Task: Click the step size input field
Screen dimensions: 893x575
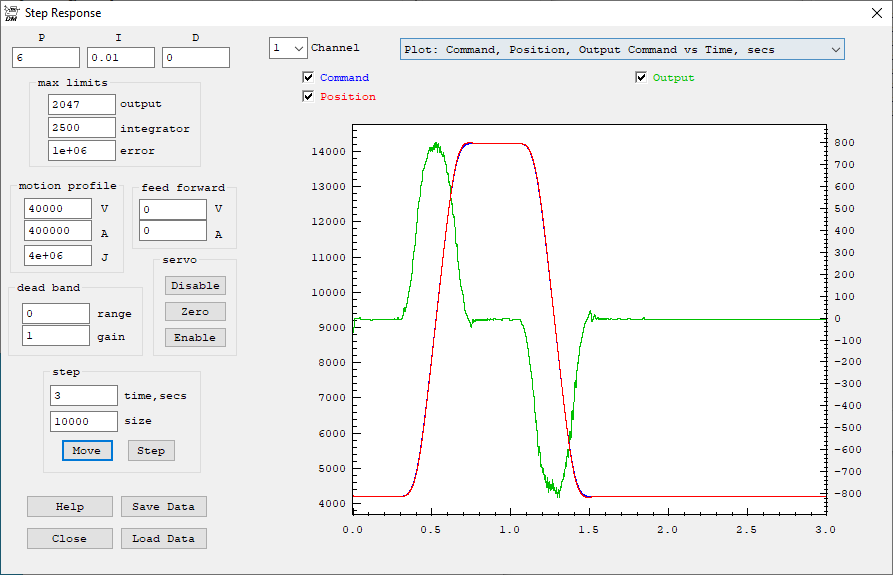Action: (x=83, y=421)
